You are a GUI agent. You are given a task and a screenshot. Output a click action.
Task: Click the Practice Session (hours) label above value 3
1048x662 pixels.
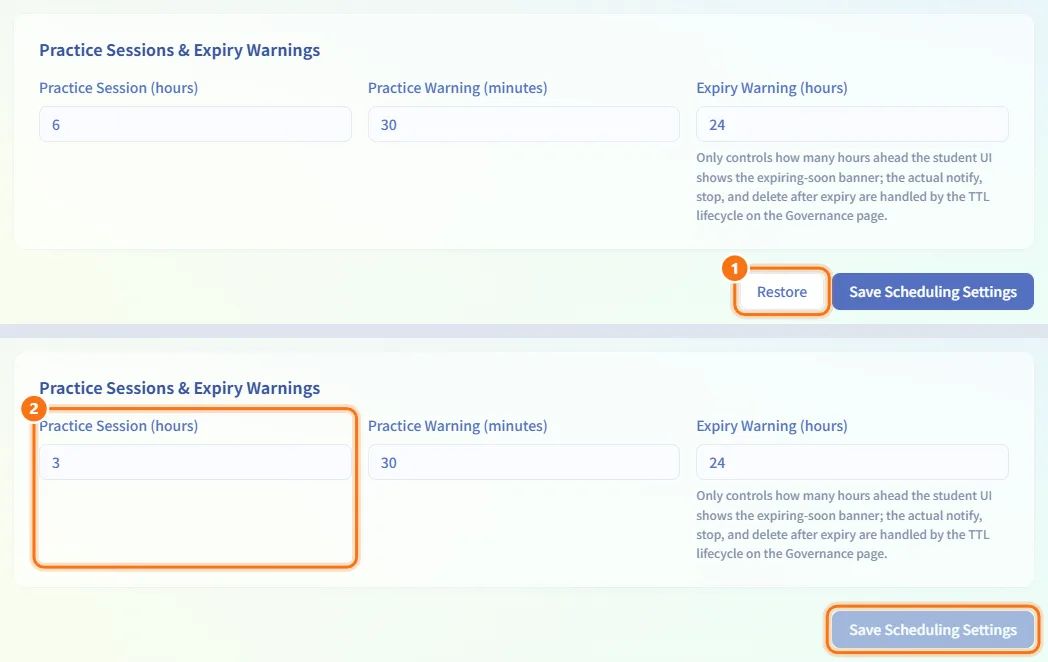118,426
